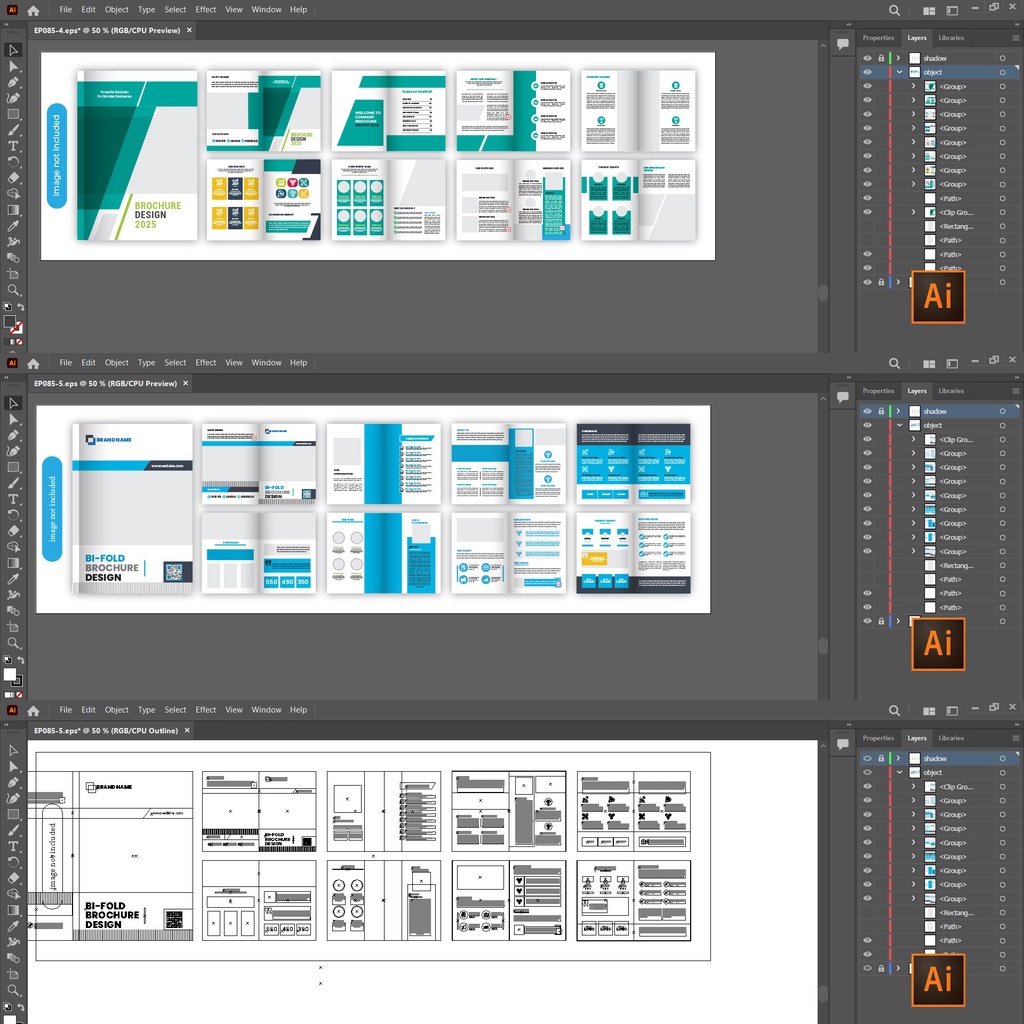Expand the shadow layer in the middle Layers panel
This screenshot has width=1024, height=1024.
(x=899, y=411)
